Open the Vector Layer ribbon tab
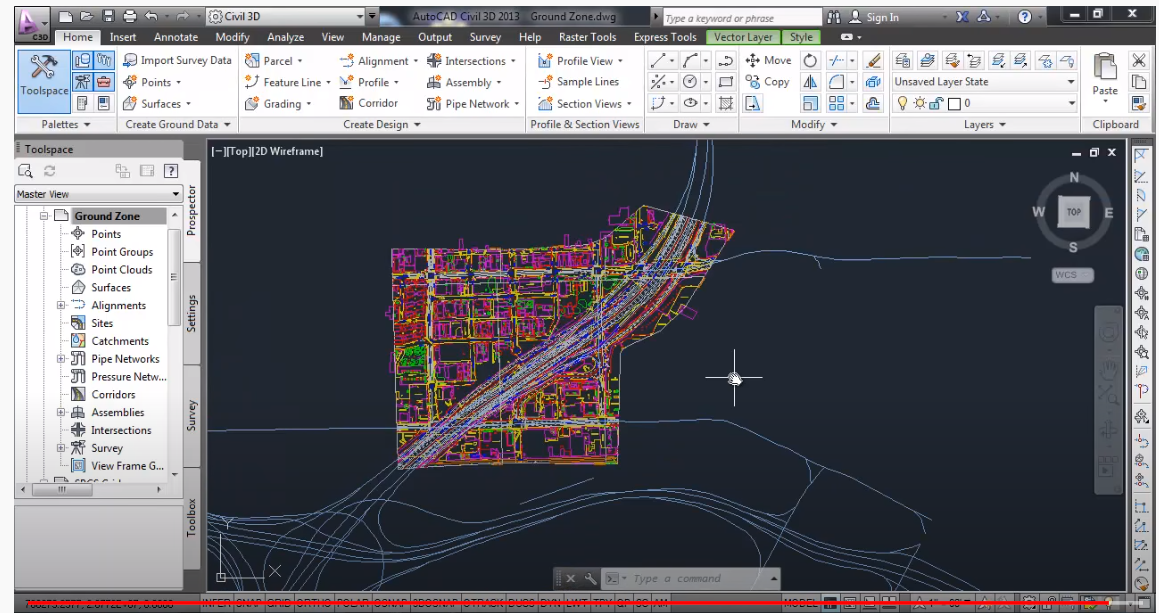 743,37
